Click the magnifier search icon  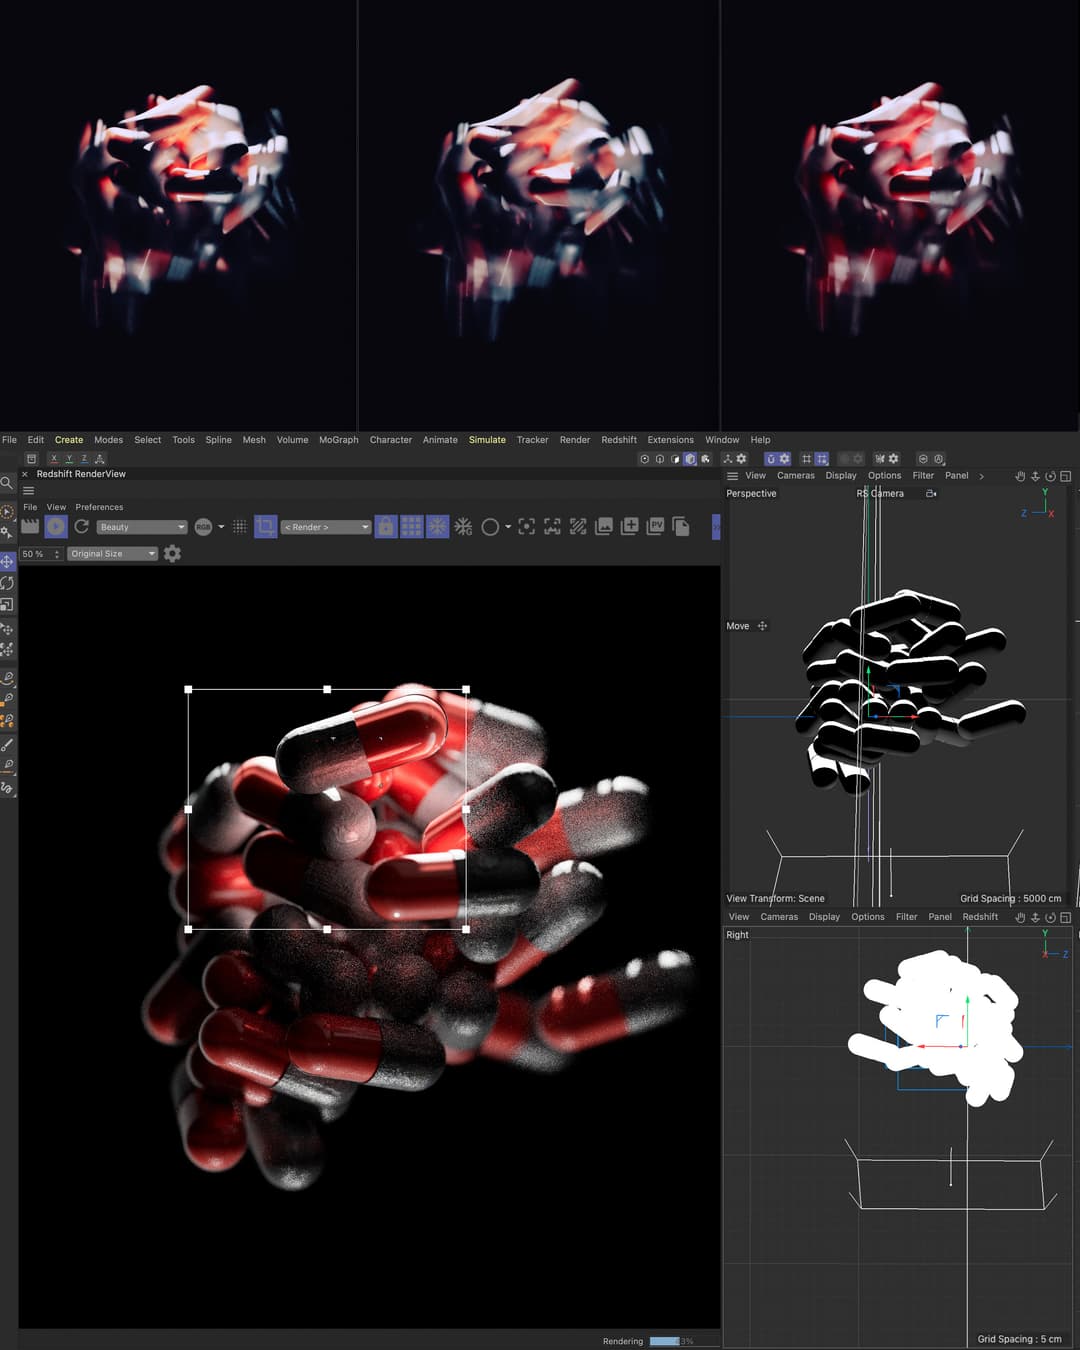[x=7, y=483]
